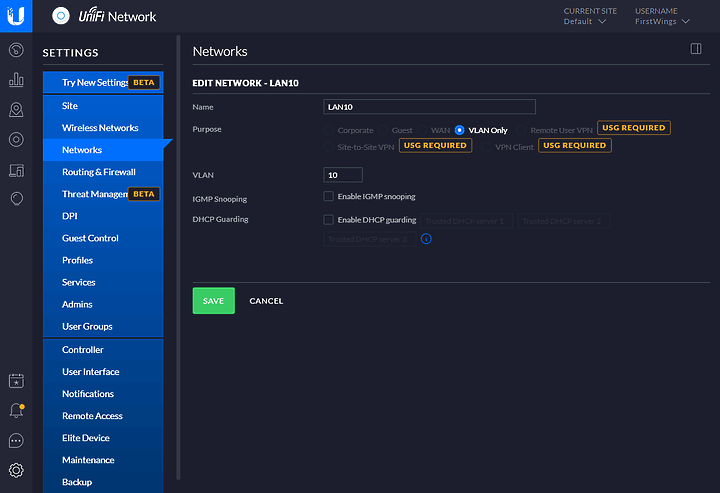
Task: Toggle the properties panel icon
Action: (696, 49)
